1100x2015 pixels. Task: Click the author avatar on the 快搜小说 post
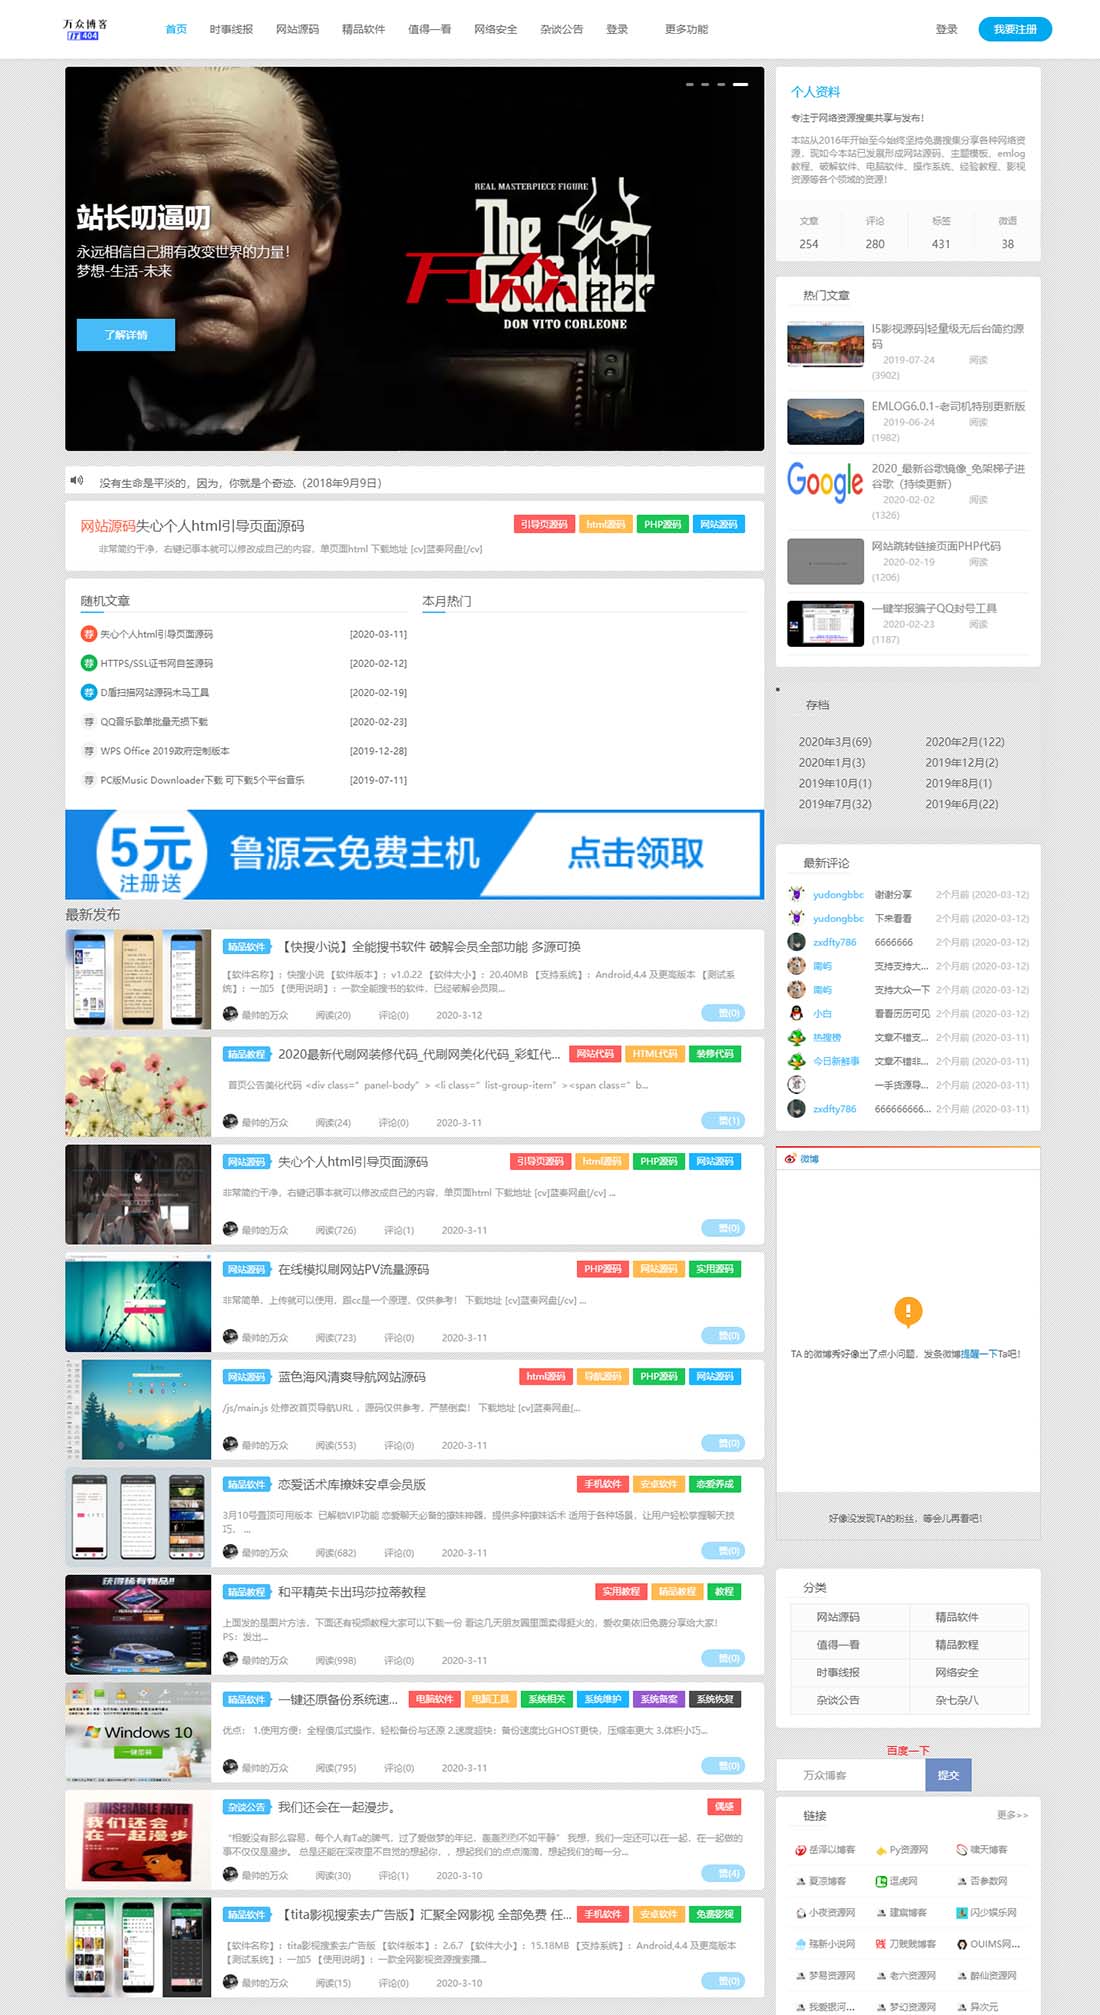(230, 1014)
